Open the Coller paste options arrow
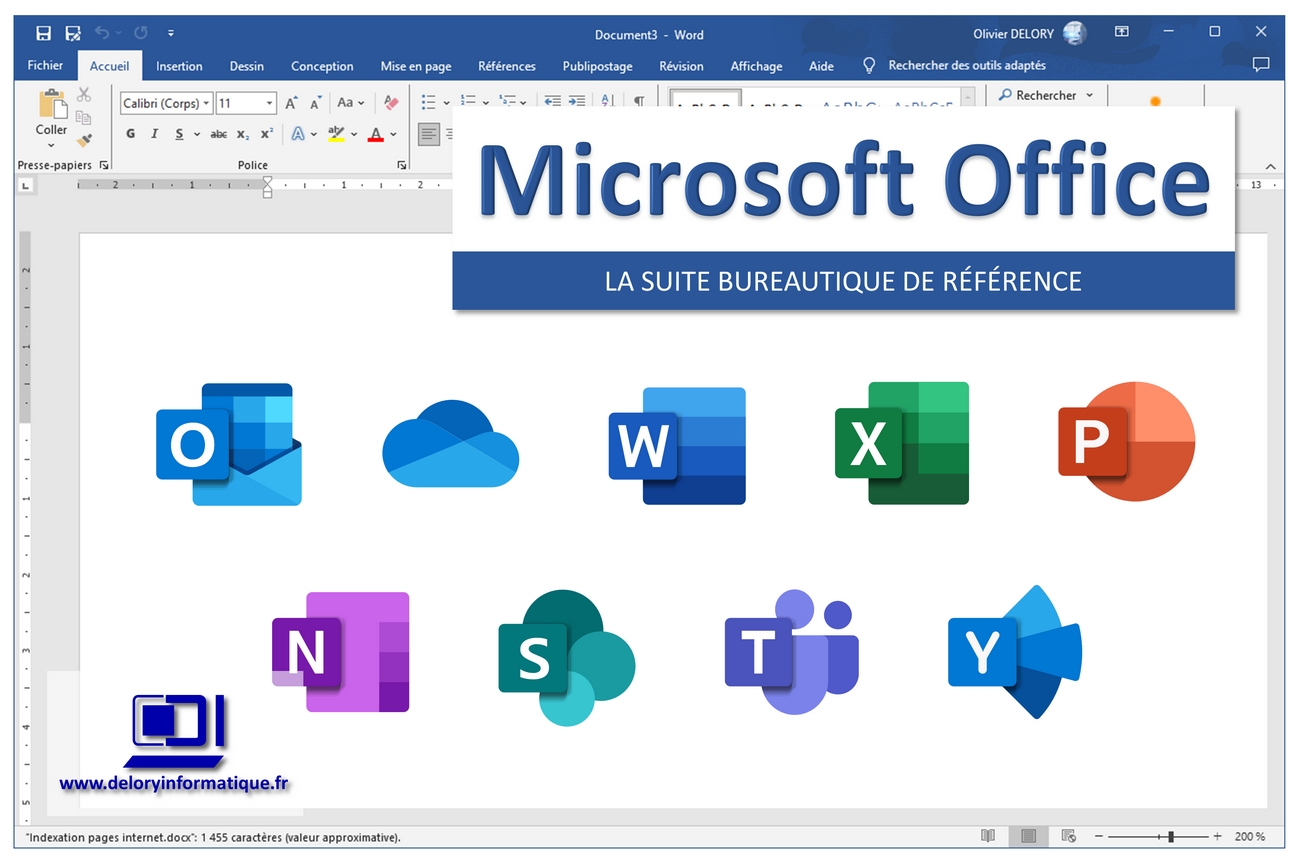This screenshot has width=1302, height=862. point(51,145)
